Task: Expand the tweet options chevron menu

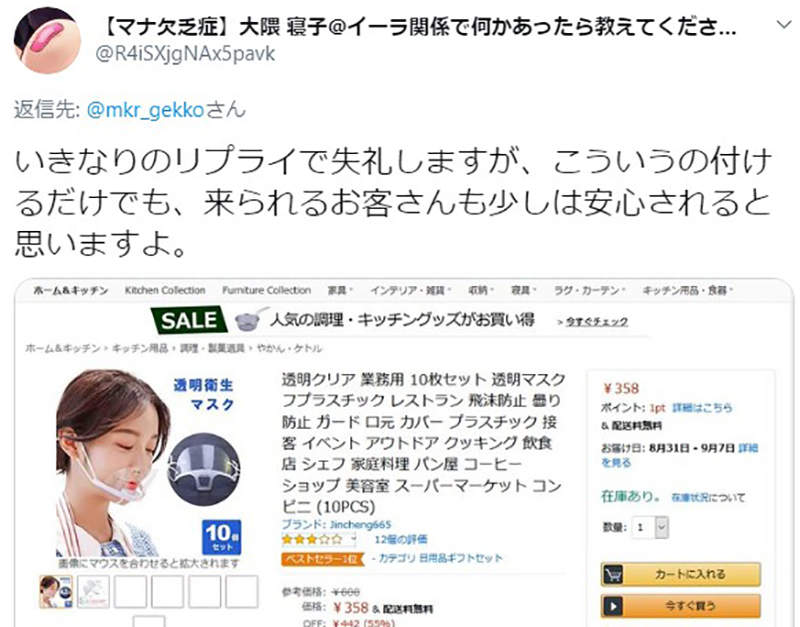Action: [784, 24]
